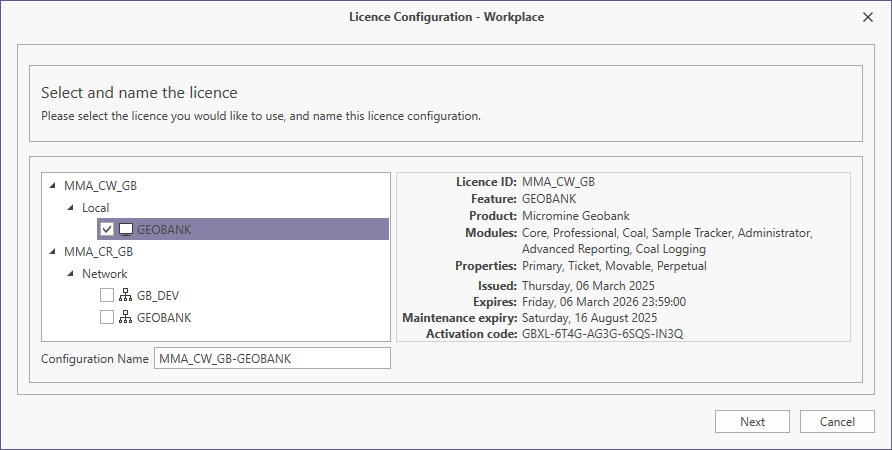The height and width of the screenshot is (450, 892).
Task: Select the MMA_CR_GB licence label
Action: point(98,252)
